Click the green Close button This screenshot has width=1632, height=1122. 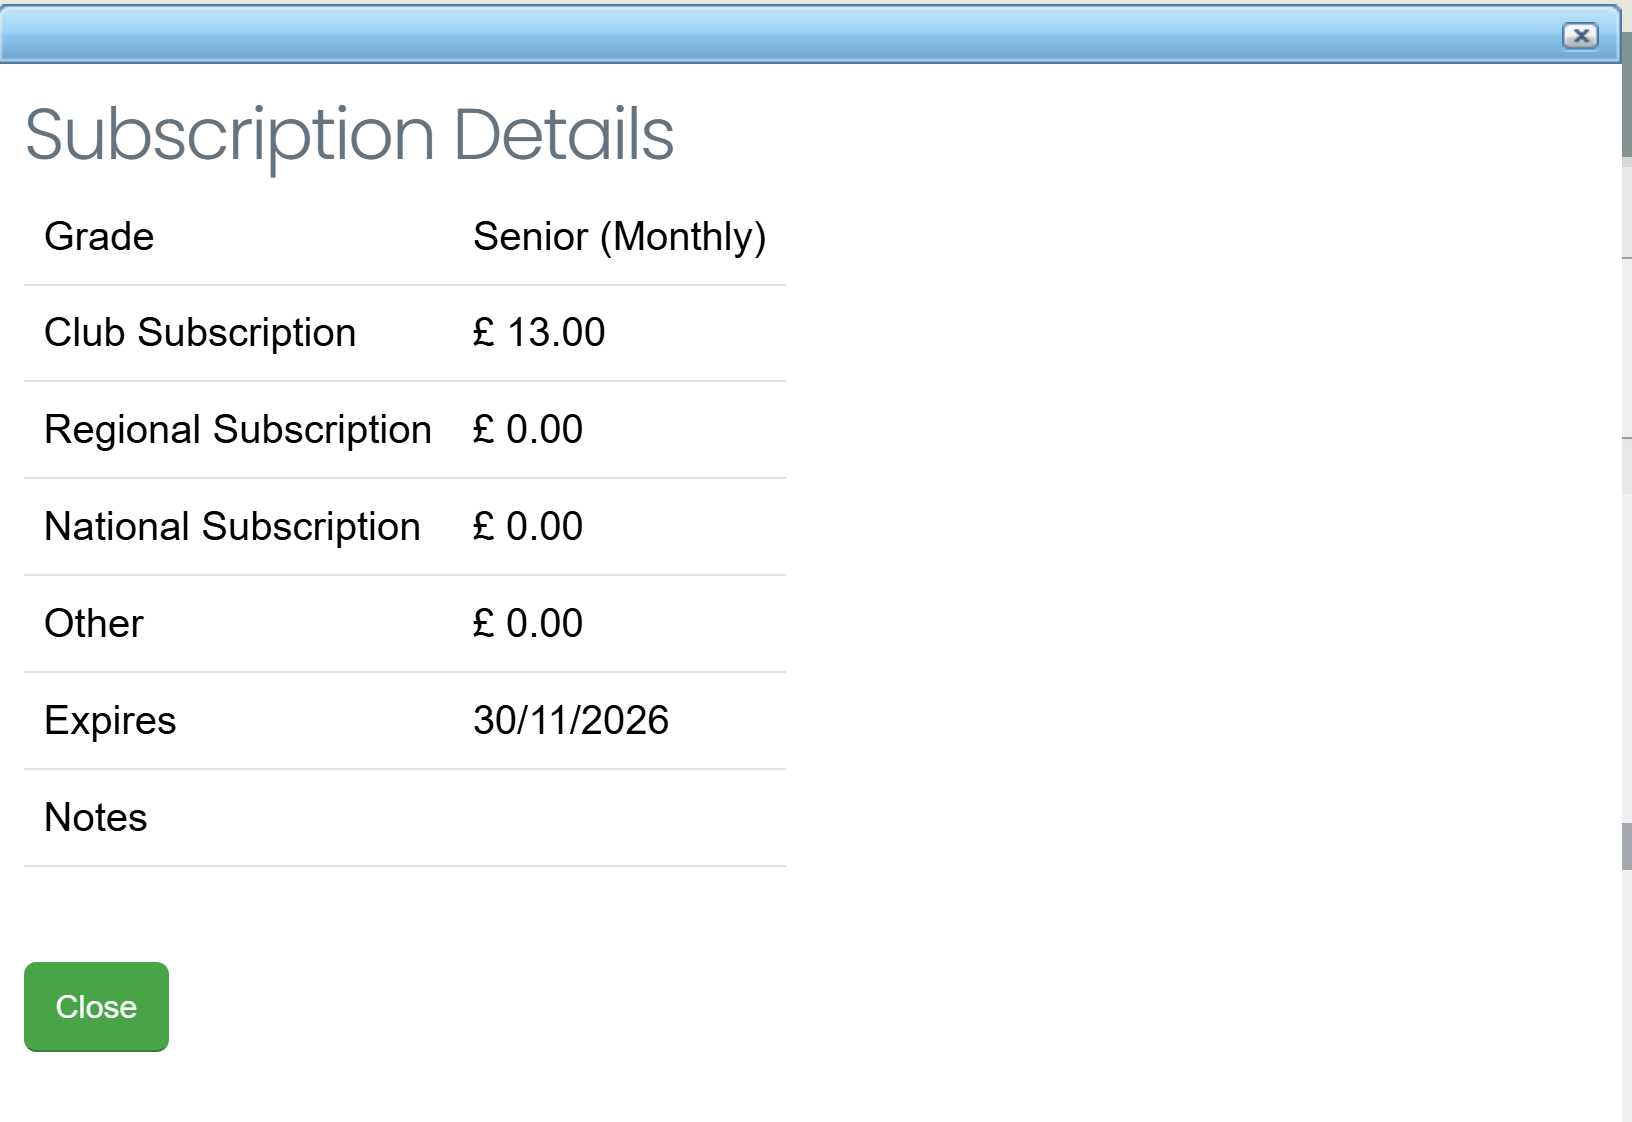[x=96, y=1006]
